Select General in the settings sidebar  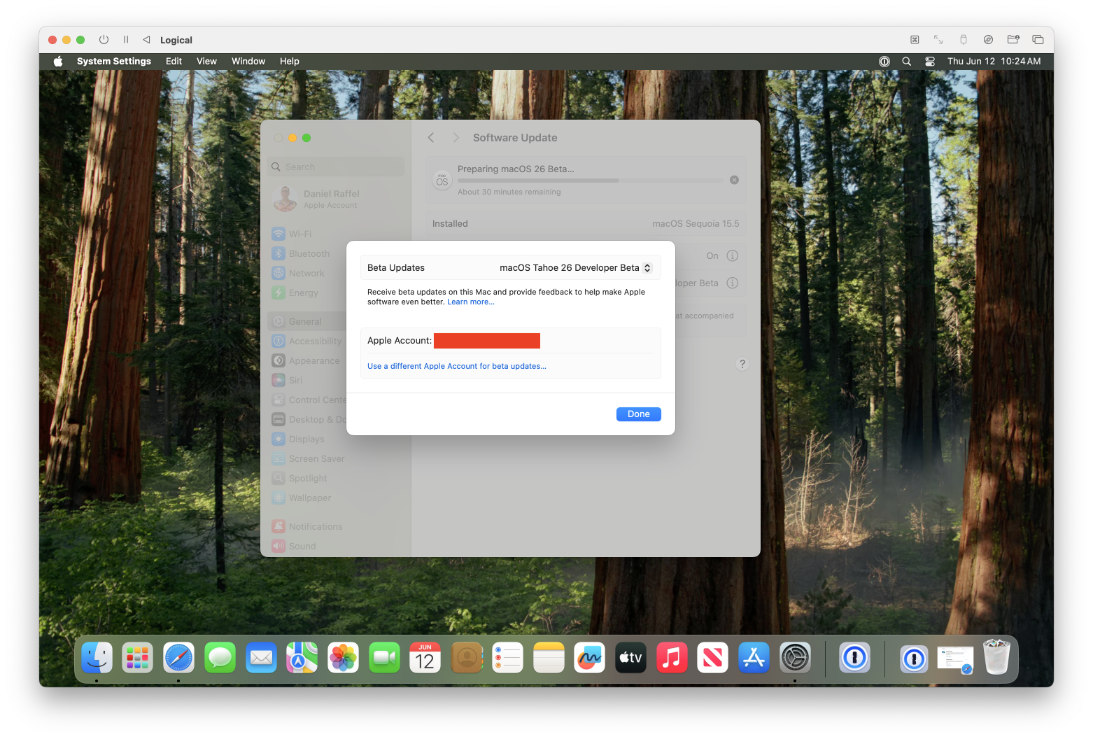tap(307, 321)
